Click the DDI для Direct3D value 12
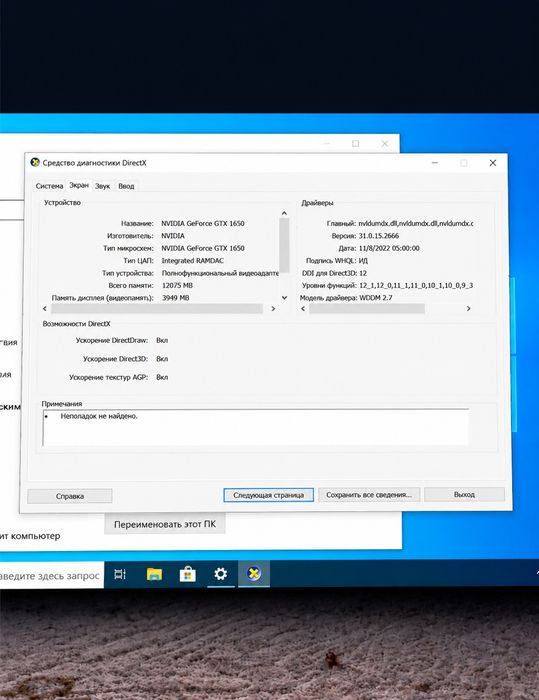Viewport: 539px width, 700px height. click(363, 273)
